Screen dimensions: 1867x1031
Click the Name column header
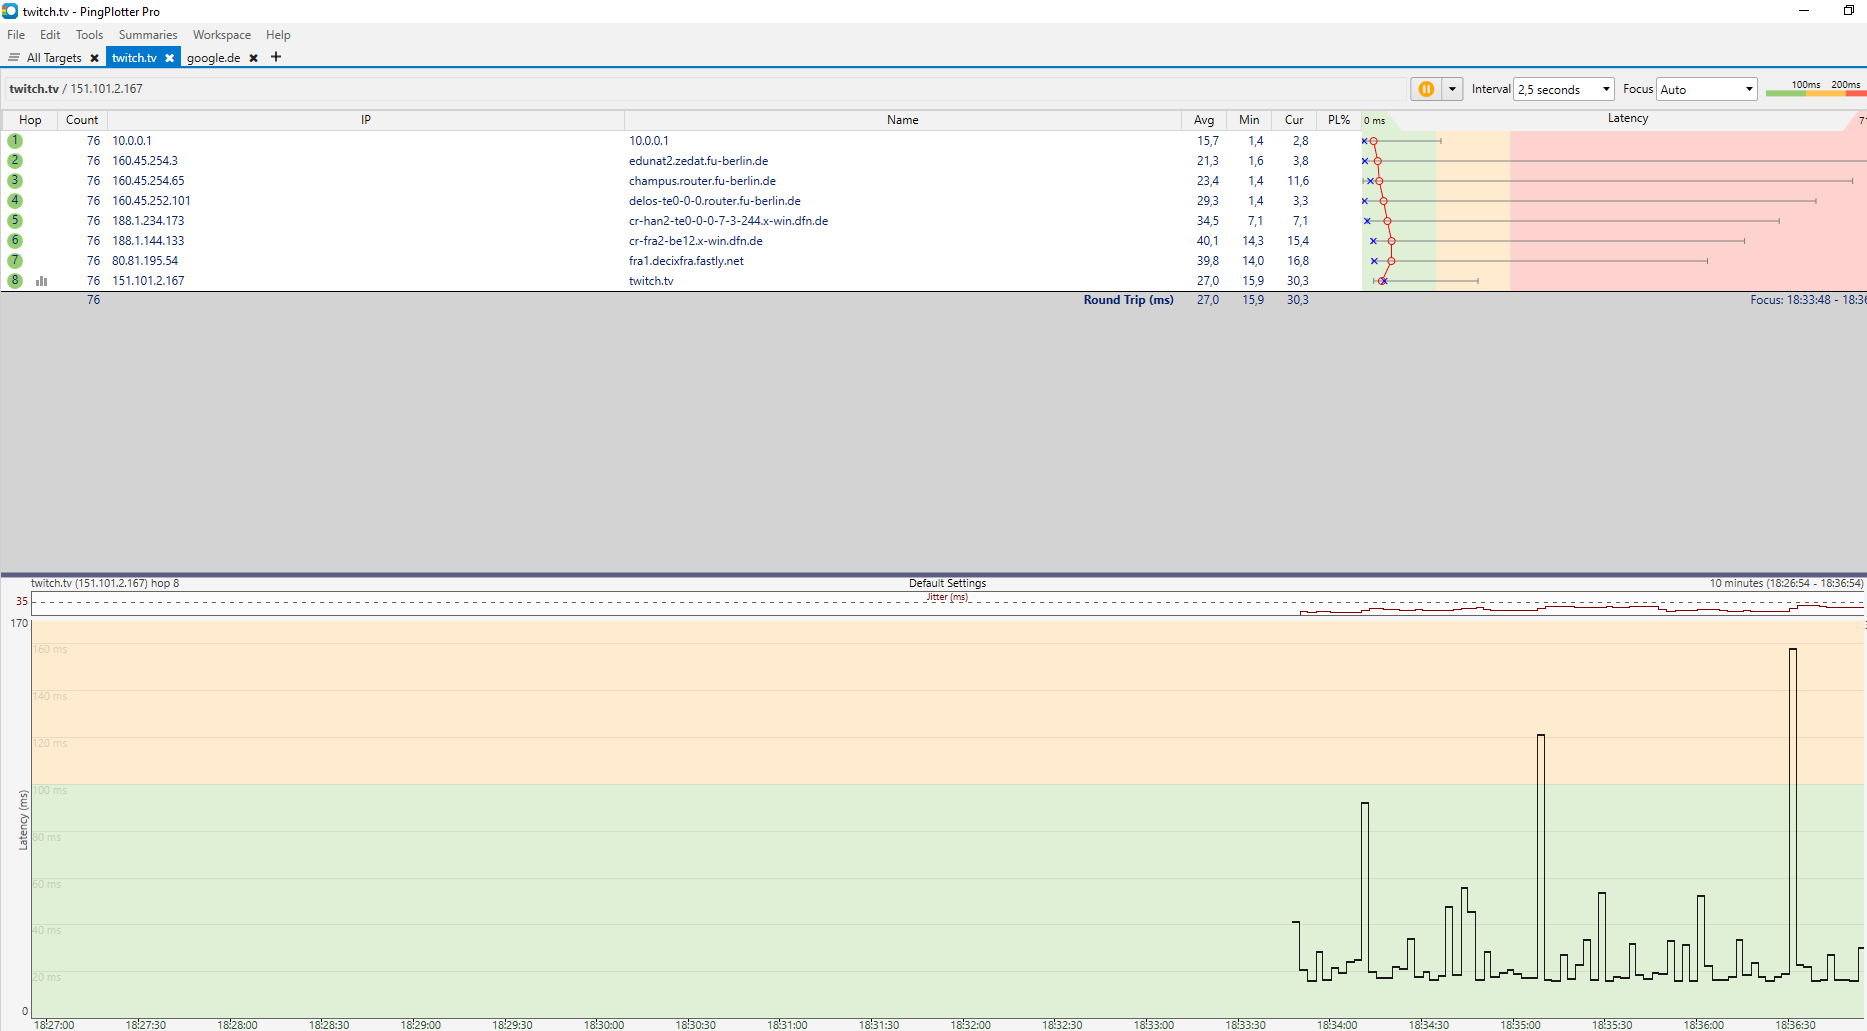(902, 120)
